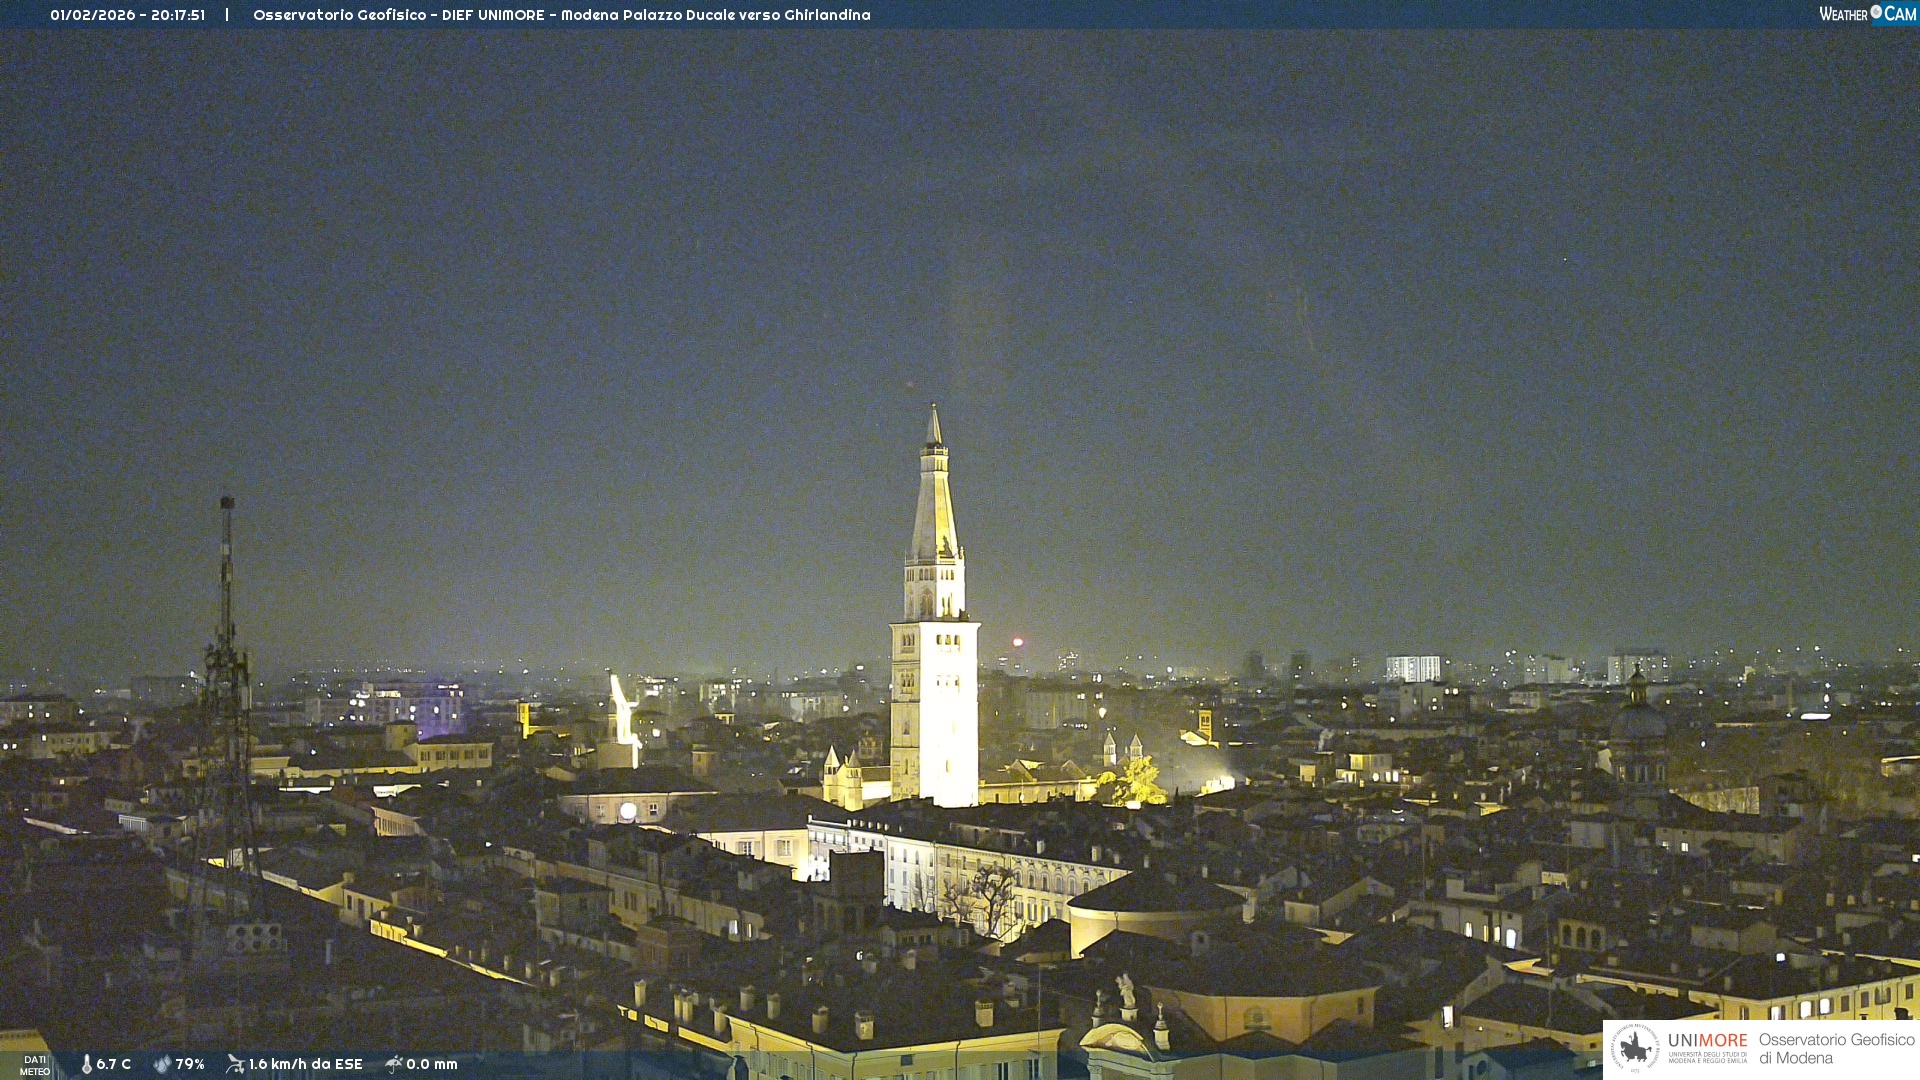Click the WeatherCam camera lens icon

(x=1876, y=12)
